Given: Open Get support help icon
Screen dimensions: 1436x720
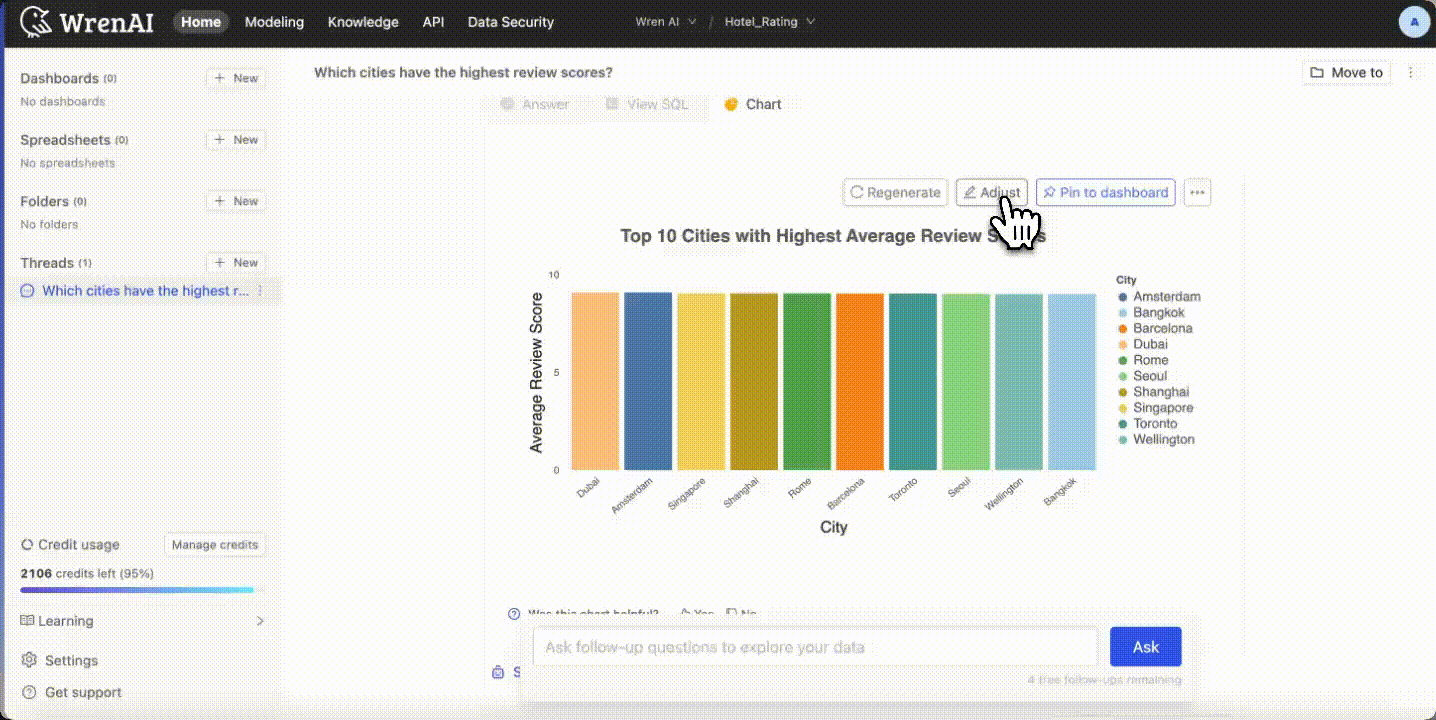Looking at the screenshot, I should [x=29, y=692].
